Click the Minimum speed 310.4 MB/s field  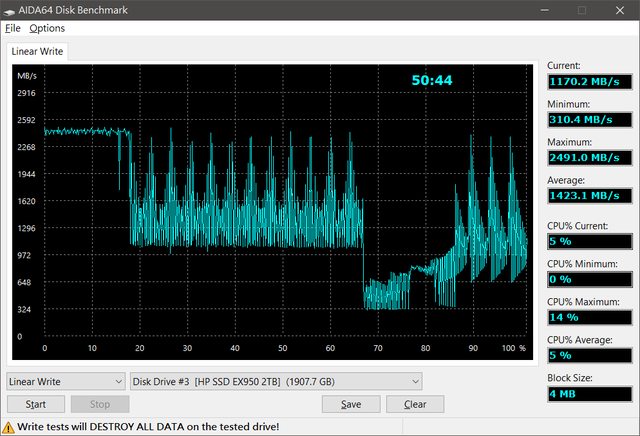tap(589, 119)
